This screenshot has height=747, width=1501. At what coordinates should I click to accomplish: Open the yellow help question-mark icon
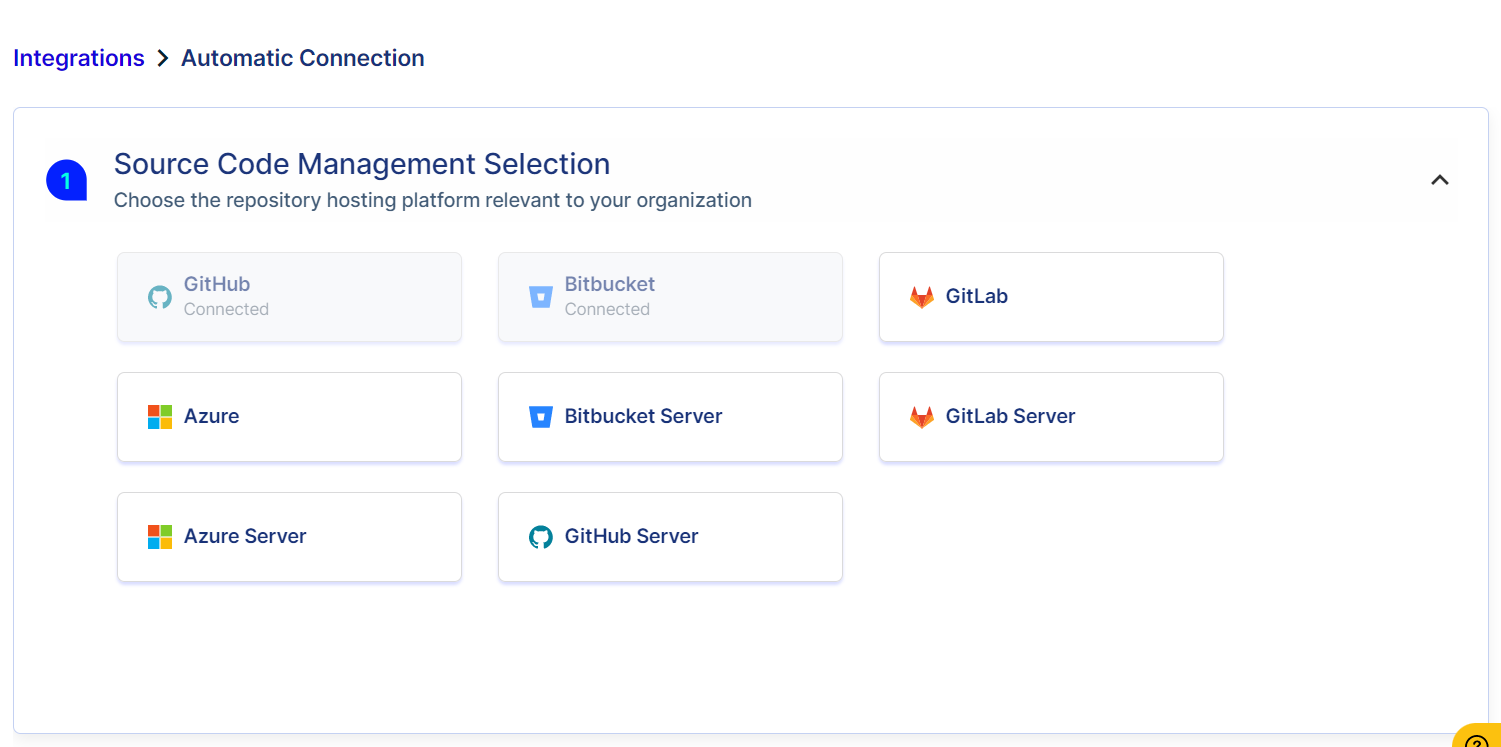[x=1477, y=738]
